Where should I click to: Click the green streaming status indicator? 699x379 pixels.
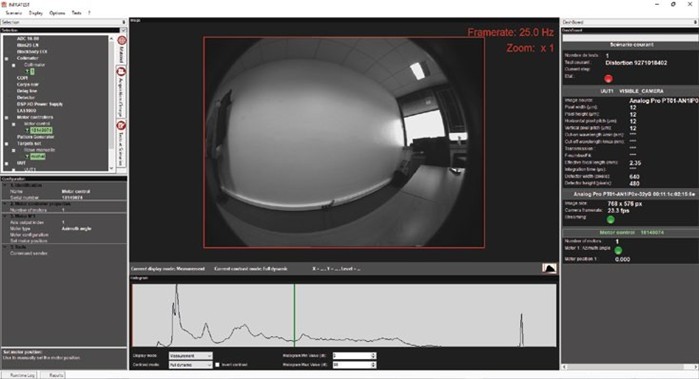click(611, 219)
